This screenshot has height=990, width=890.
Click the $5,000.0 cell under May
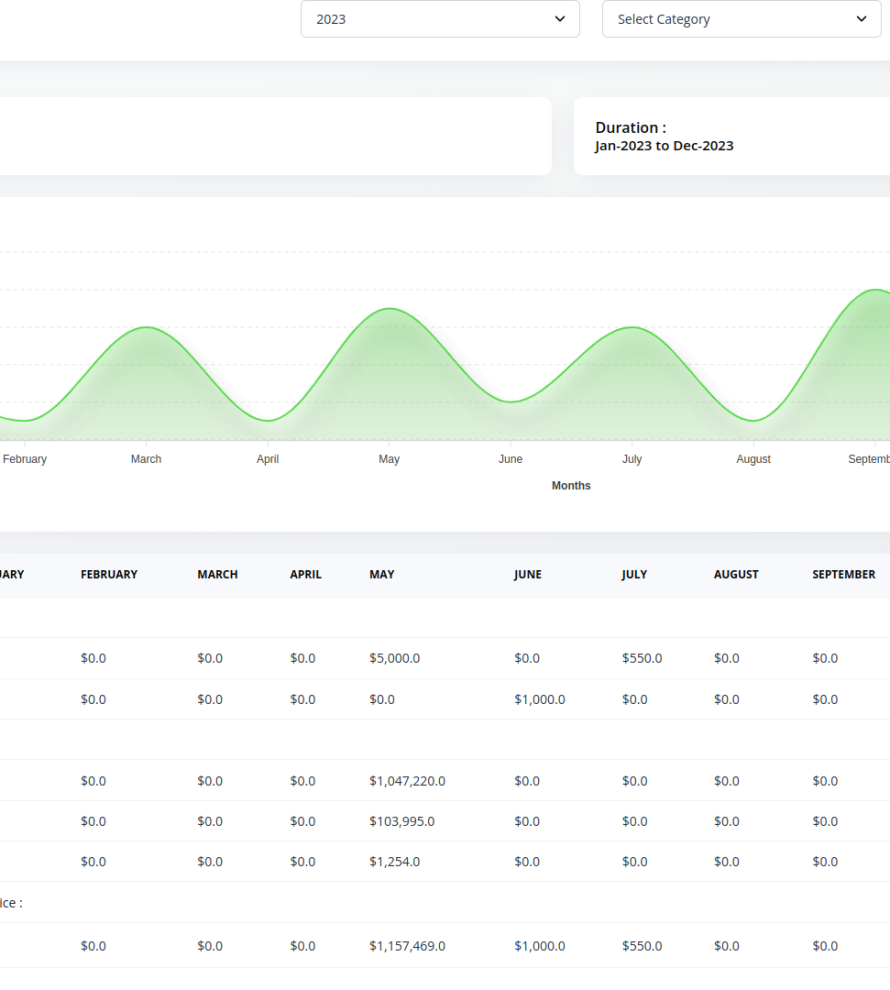[394, 658]
